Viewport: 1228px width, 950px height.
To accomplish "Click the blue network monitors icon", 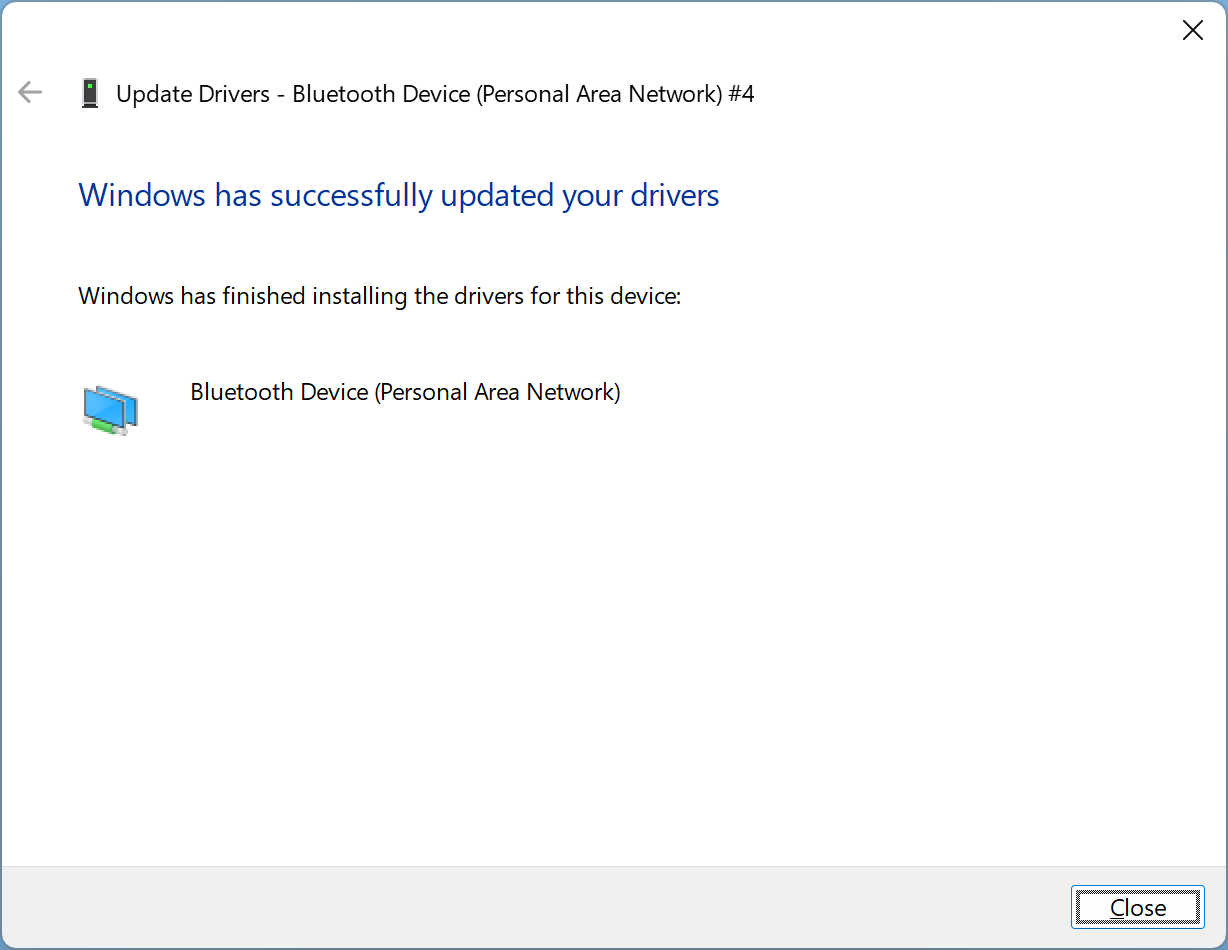I will click(x=110, y=410).
